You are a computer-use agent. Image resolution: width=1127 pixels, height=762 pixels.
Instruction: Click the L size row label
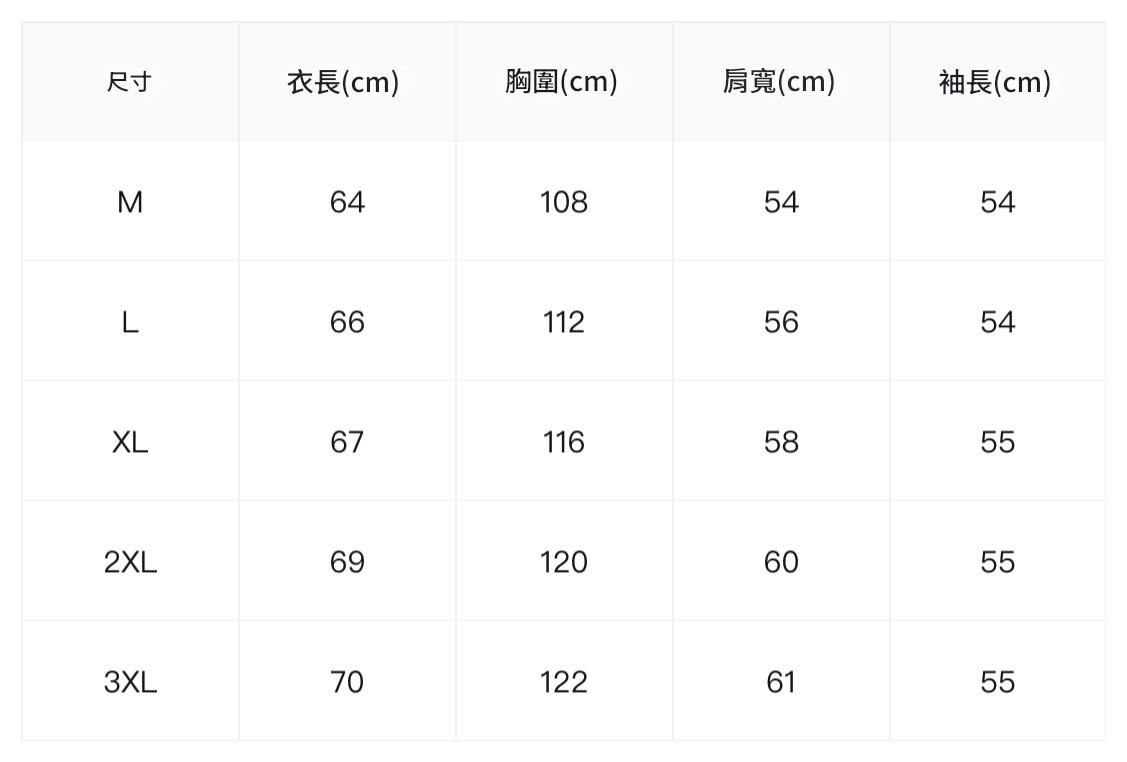[130, 322]
